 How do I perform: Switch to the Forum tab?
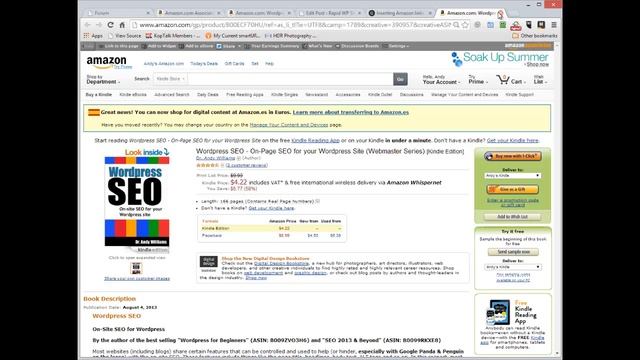[x=117, y=13]
